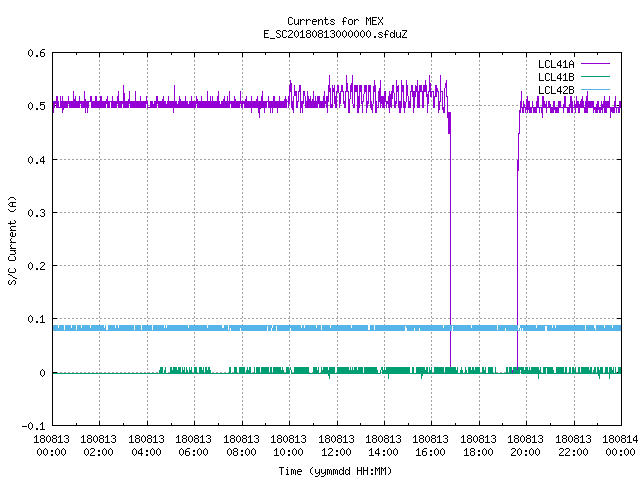Click the x-axis tick '180813 16:00'

pos(431,445)
